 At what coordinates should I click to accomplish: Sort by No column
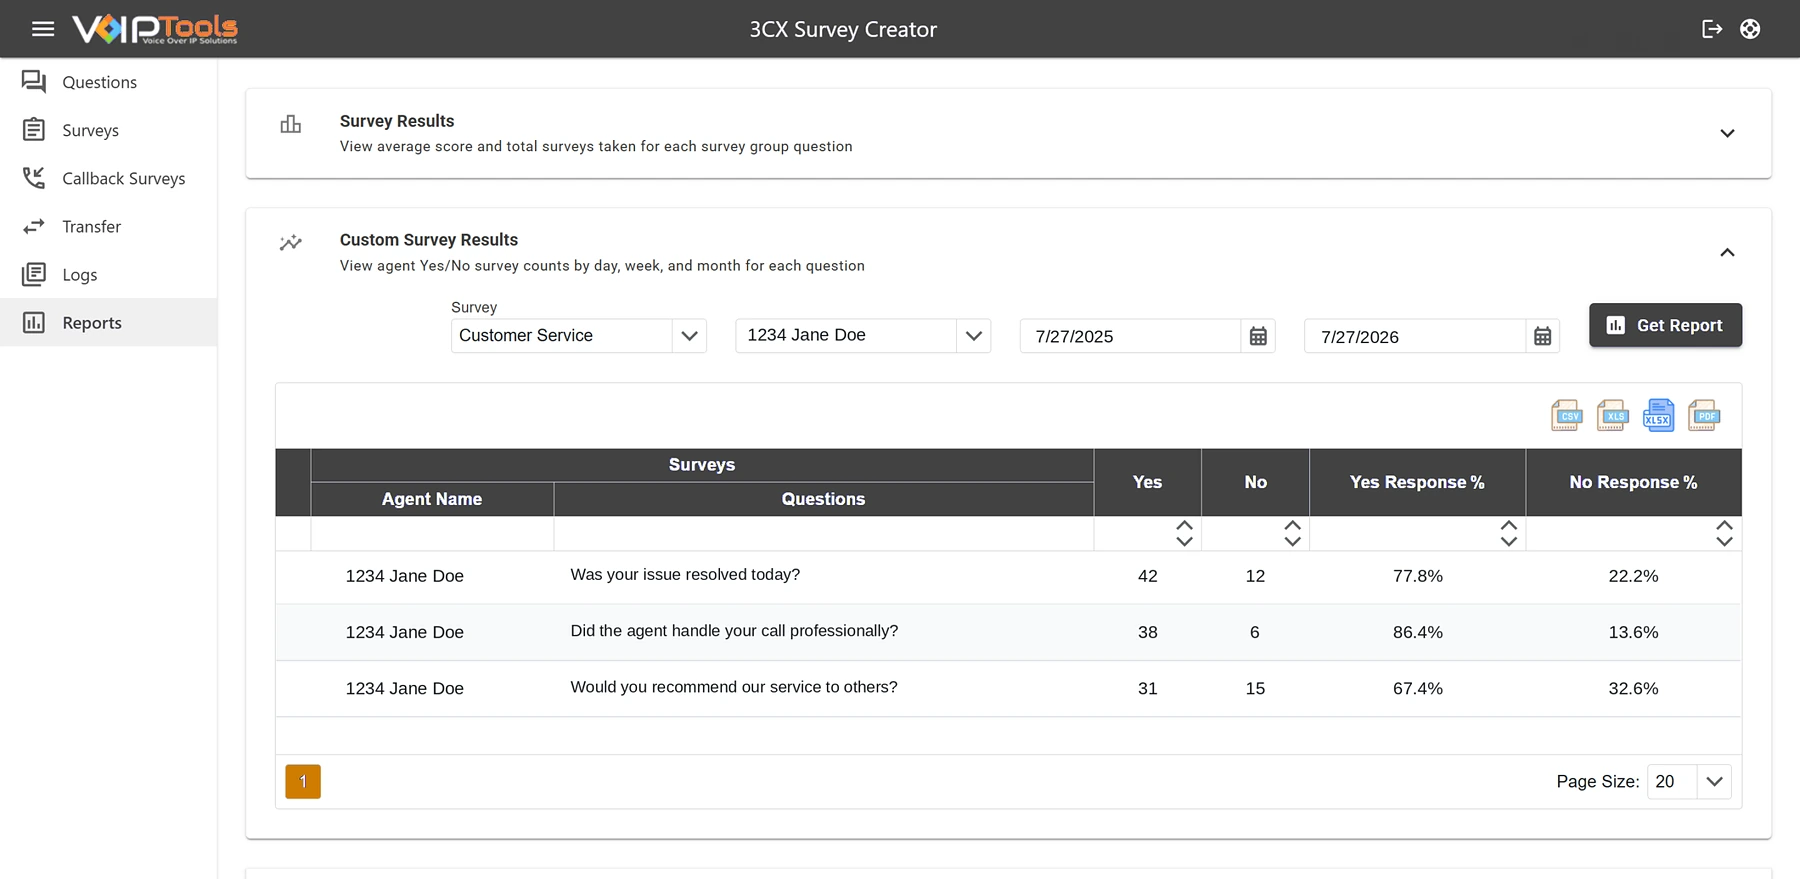[1292, 533]
